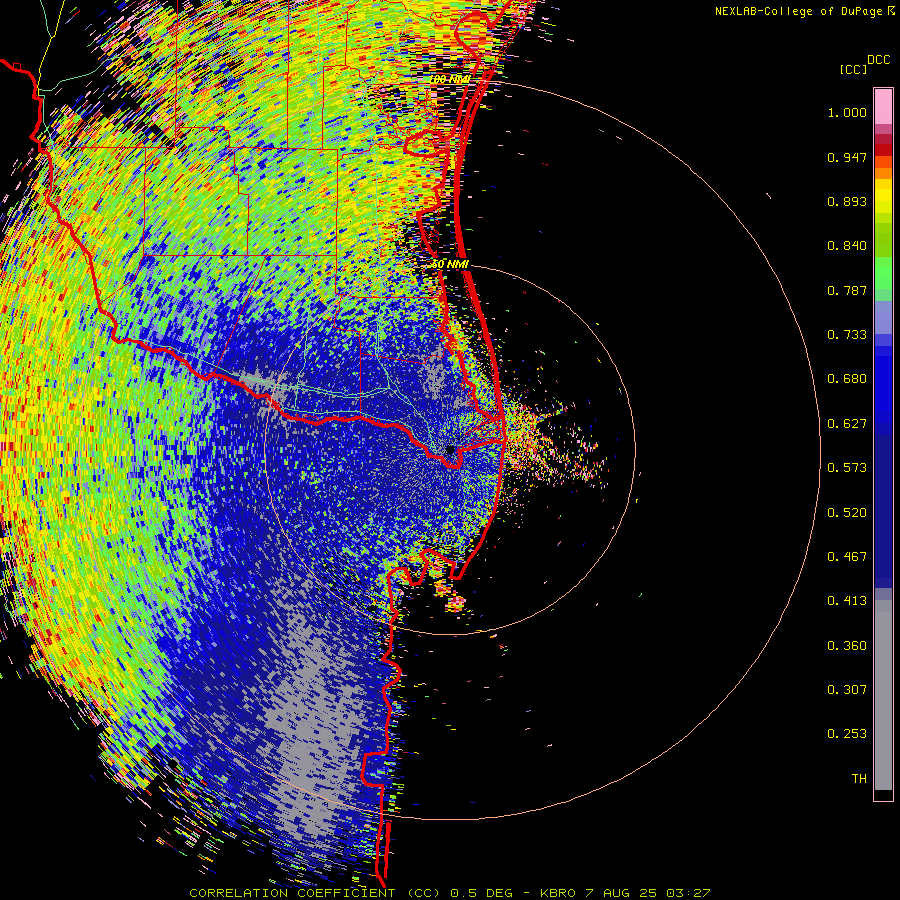
Task: Click the 100 NMI range ring label
Action: point(450,79)
